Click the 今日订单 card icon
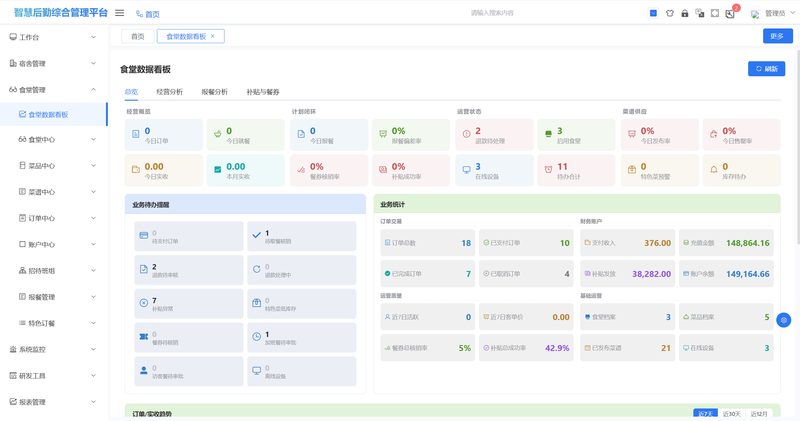This screenshot has height=421, width=800. (136, 134)
